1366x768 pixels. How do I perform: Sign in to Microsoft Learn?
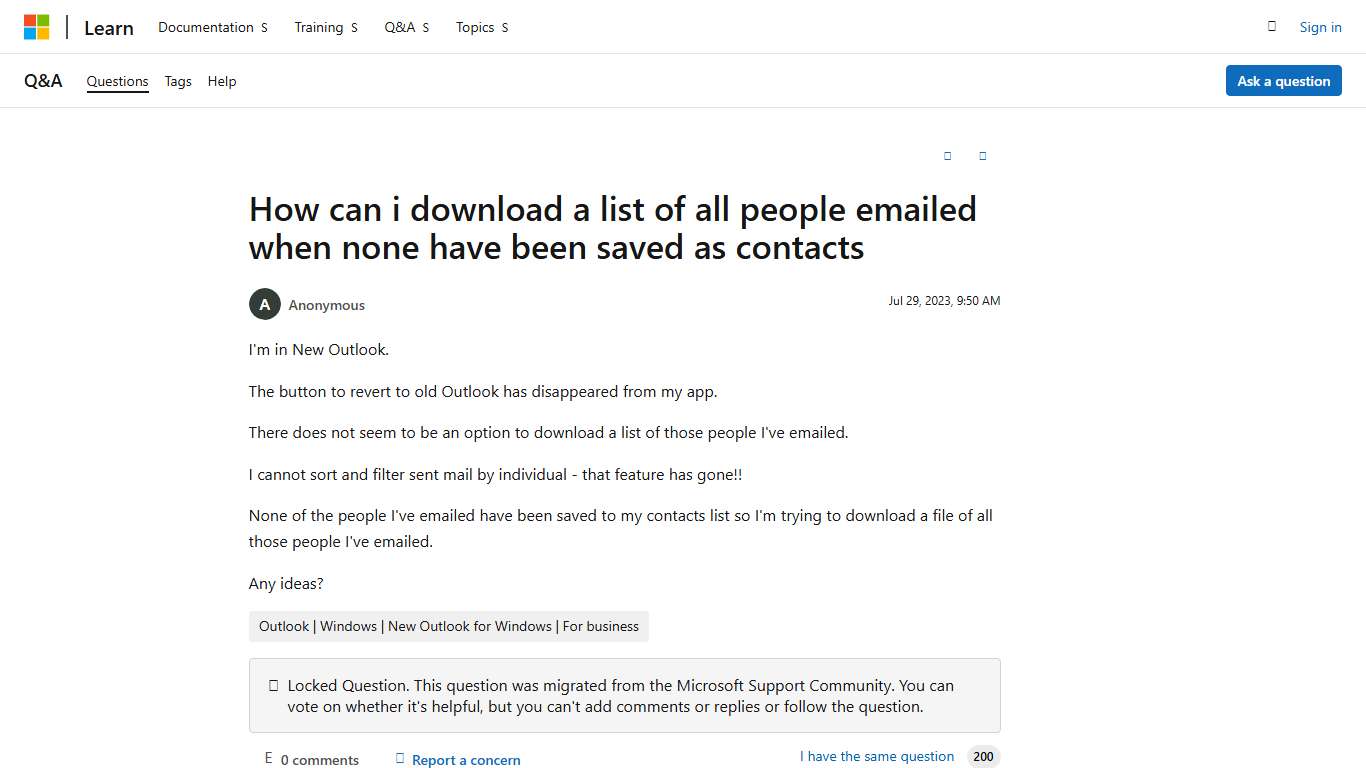coord(1320,27)
